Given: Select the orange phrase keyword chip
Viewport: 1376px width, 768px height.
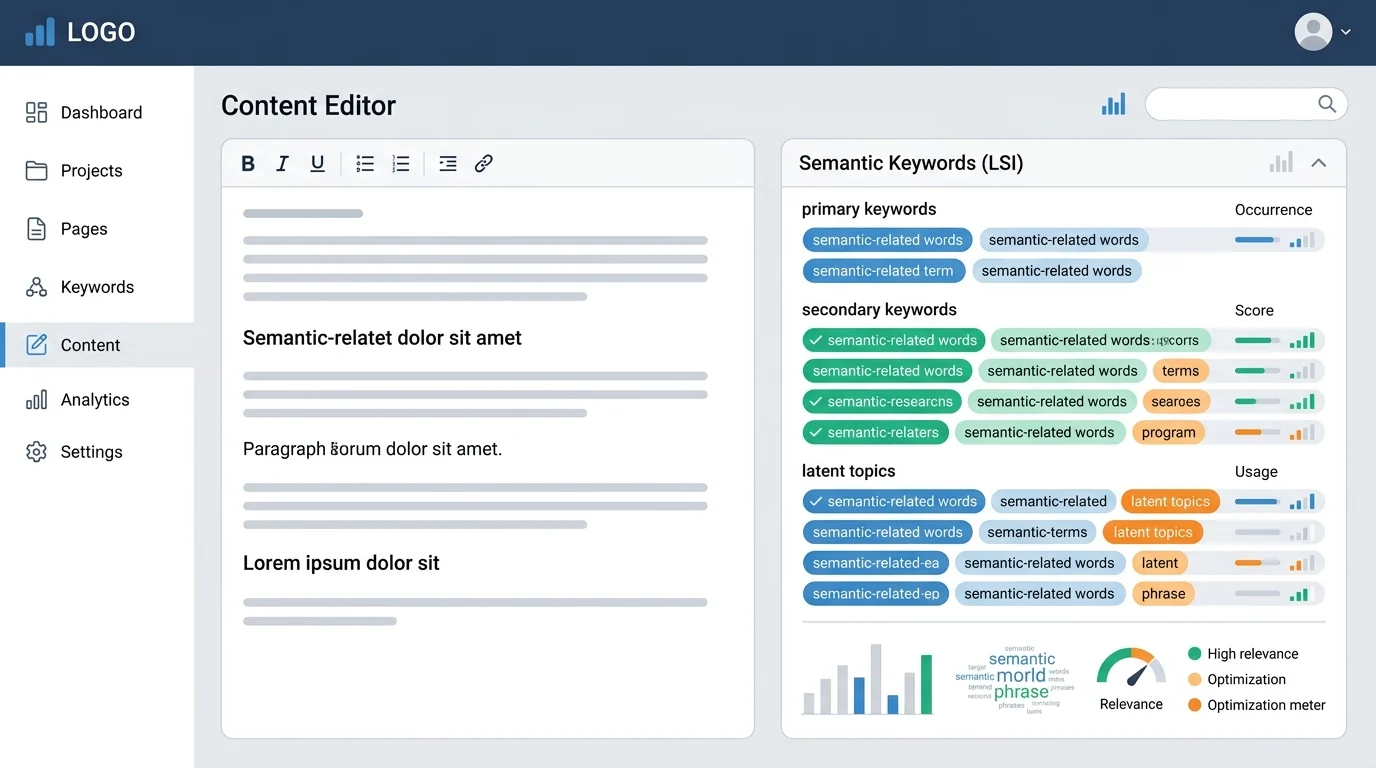Looking at the screenshot, I should pyautogui.click(x=1163, y=594).
